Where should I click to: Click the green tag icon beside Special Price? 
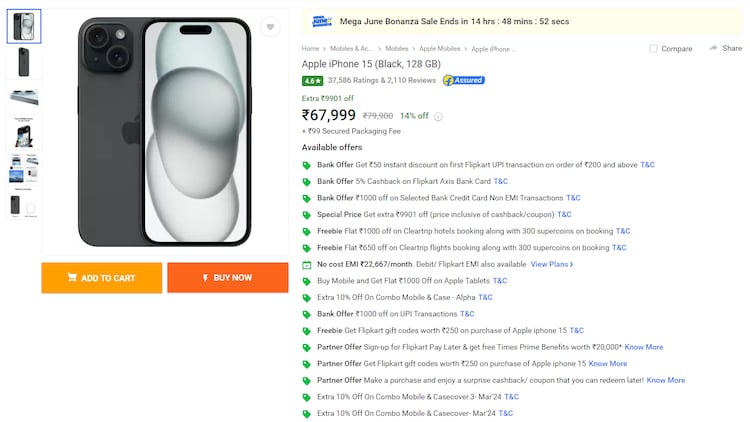(x=307, y=214)
